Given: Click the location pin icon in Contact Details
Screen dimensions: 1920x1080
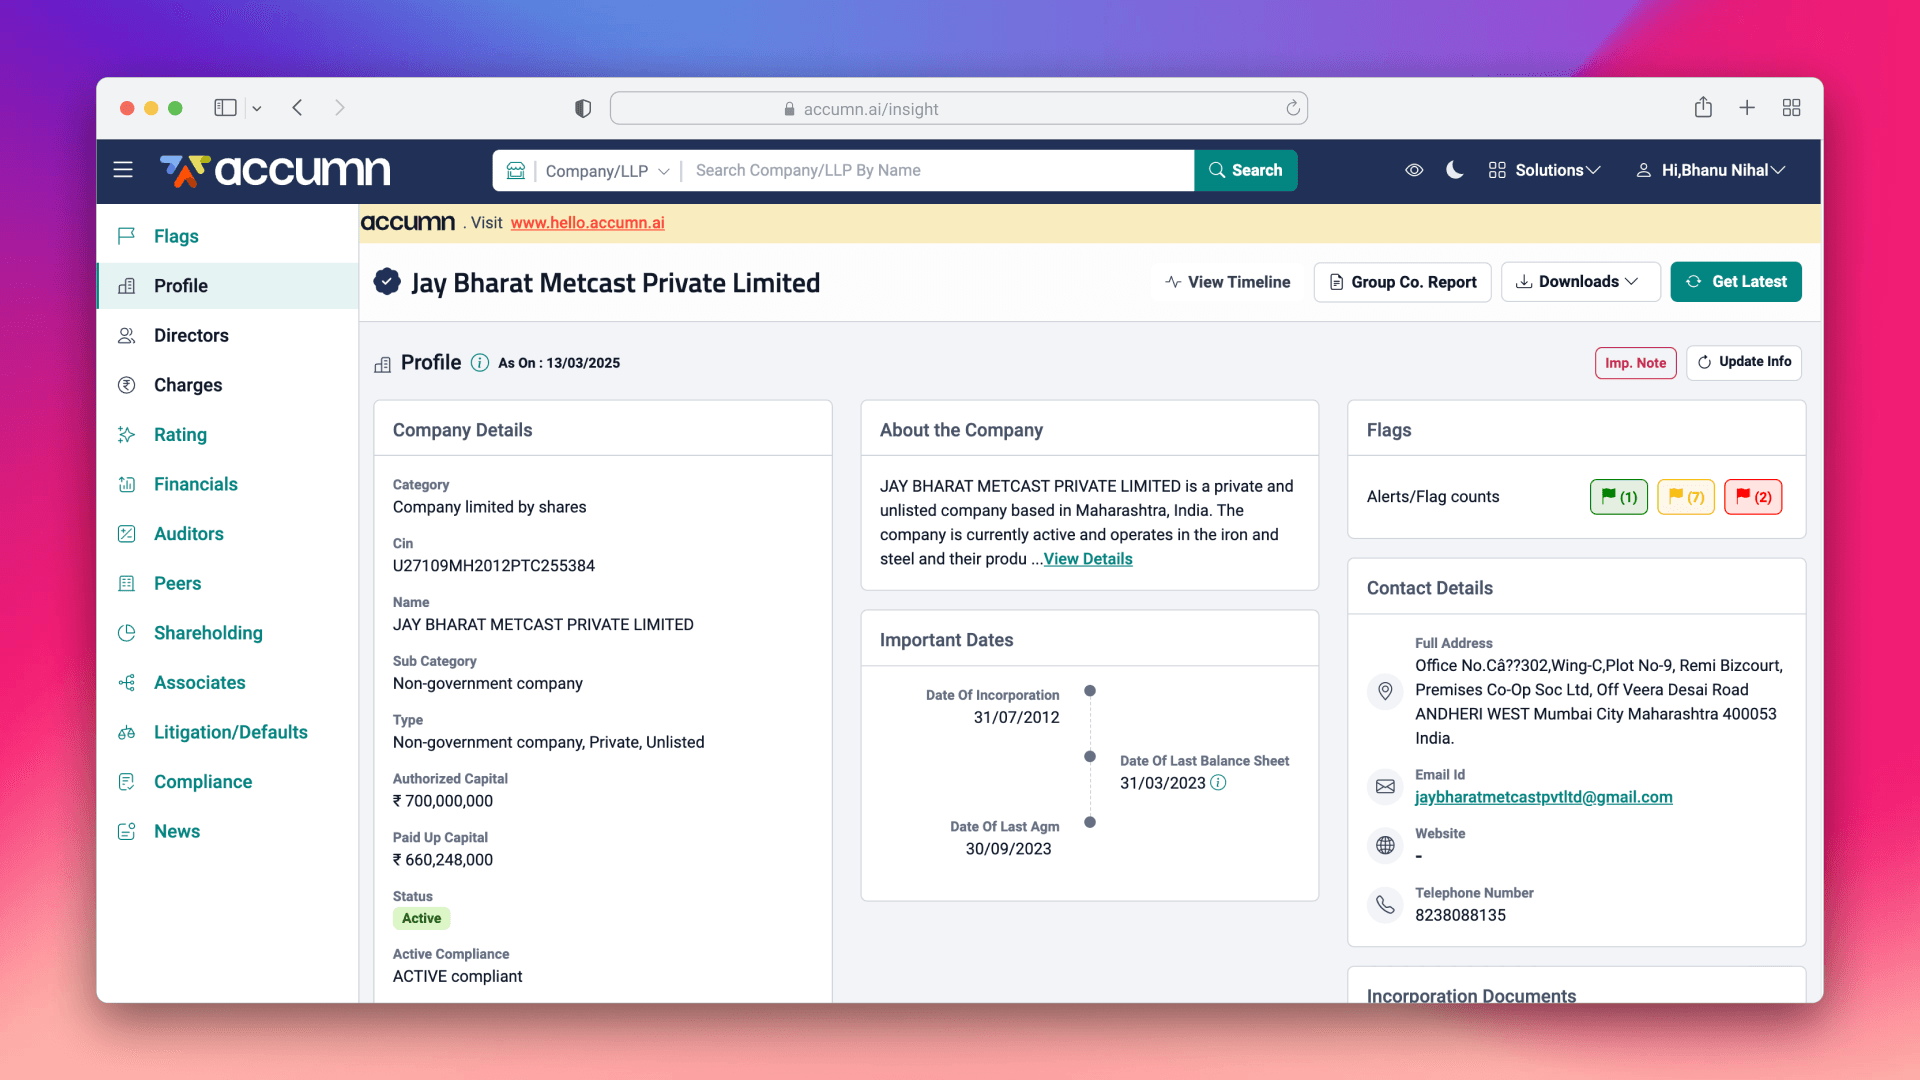Looking at the screenshot, I should click(1385, 691).
